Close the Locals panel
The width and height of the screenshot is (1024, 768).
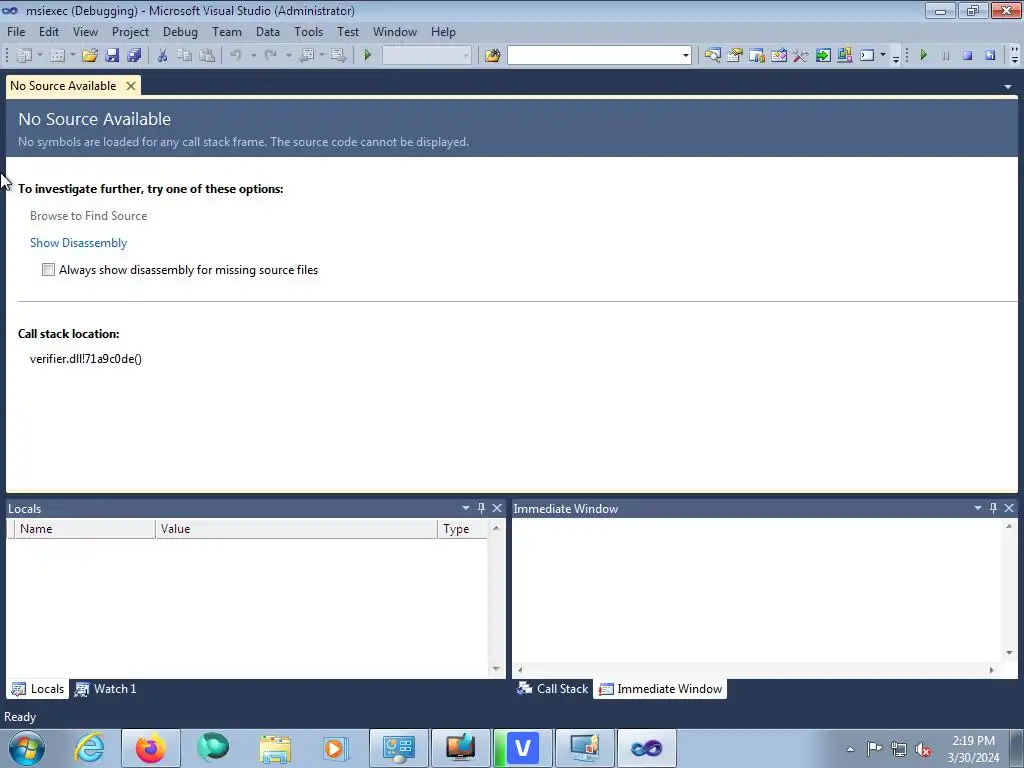[497, 508]
